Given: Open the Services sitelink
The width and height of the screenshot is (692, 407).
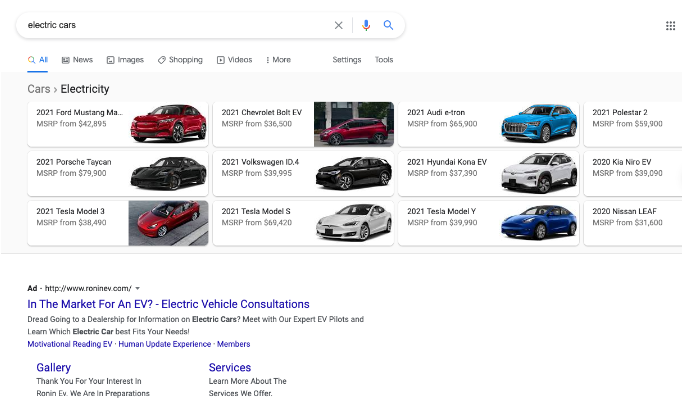Looking at the screenshot, I should click(x=229, y=368).
